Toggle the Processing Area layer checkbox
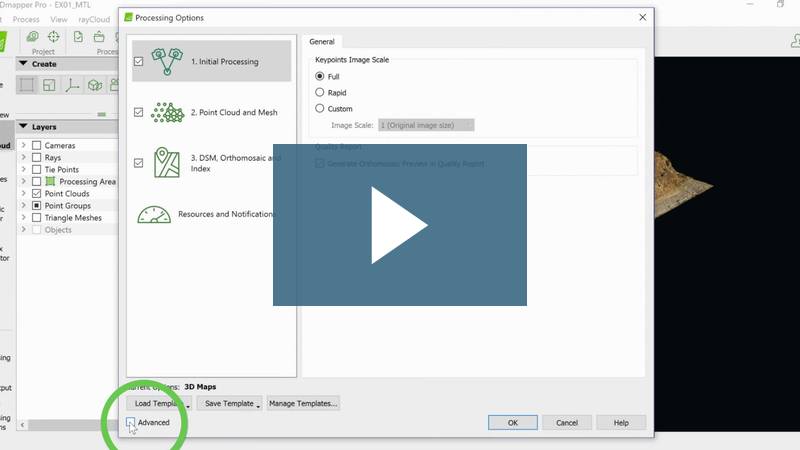The width and height of the screenshot is (800, 450). tap(36, 181)
